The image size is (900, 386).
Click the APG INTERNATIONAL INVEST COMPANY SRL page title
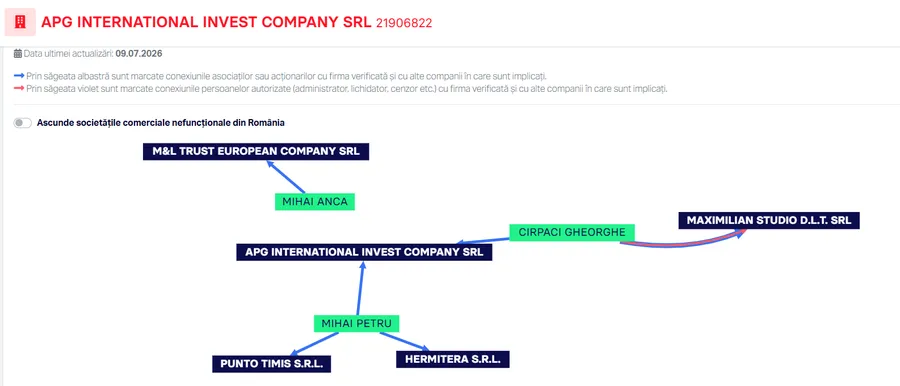pos(206,22)
